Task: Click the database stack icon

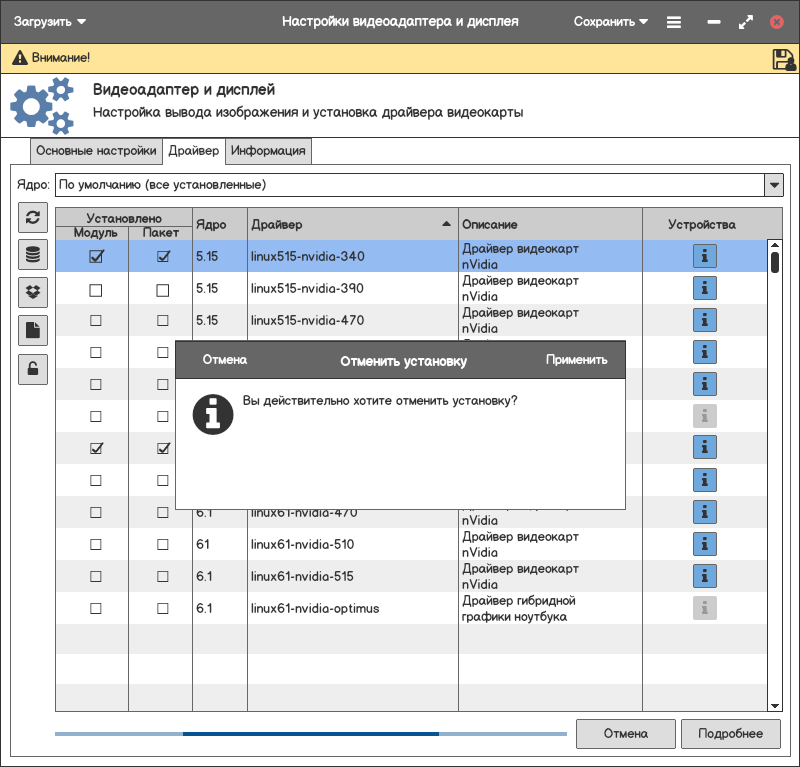Action: (33, 255)
